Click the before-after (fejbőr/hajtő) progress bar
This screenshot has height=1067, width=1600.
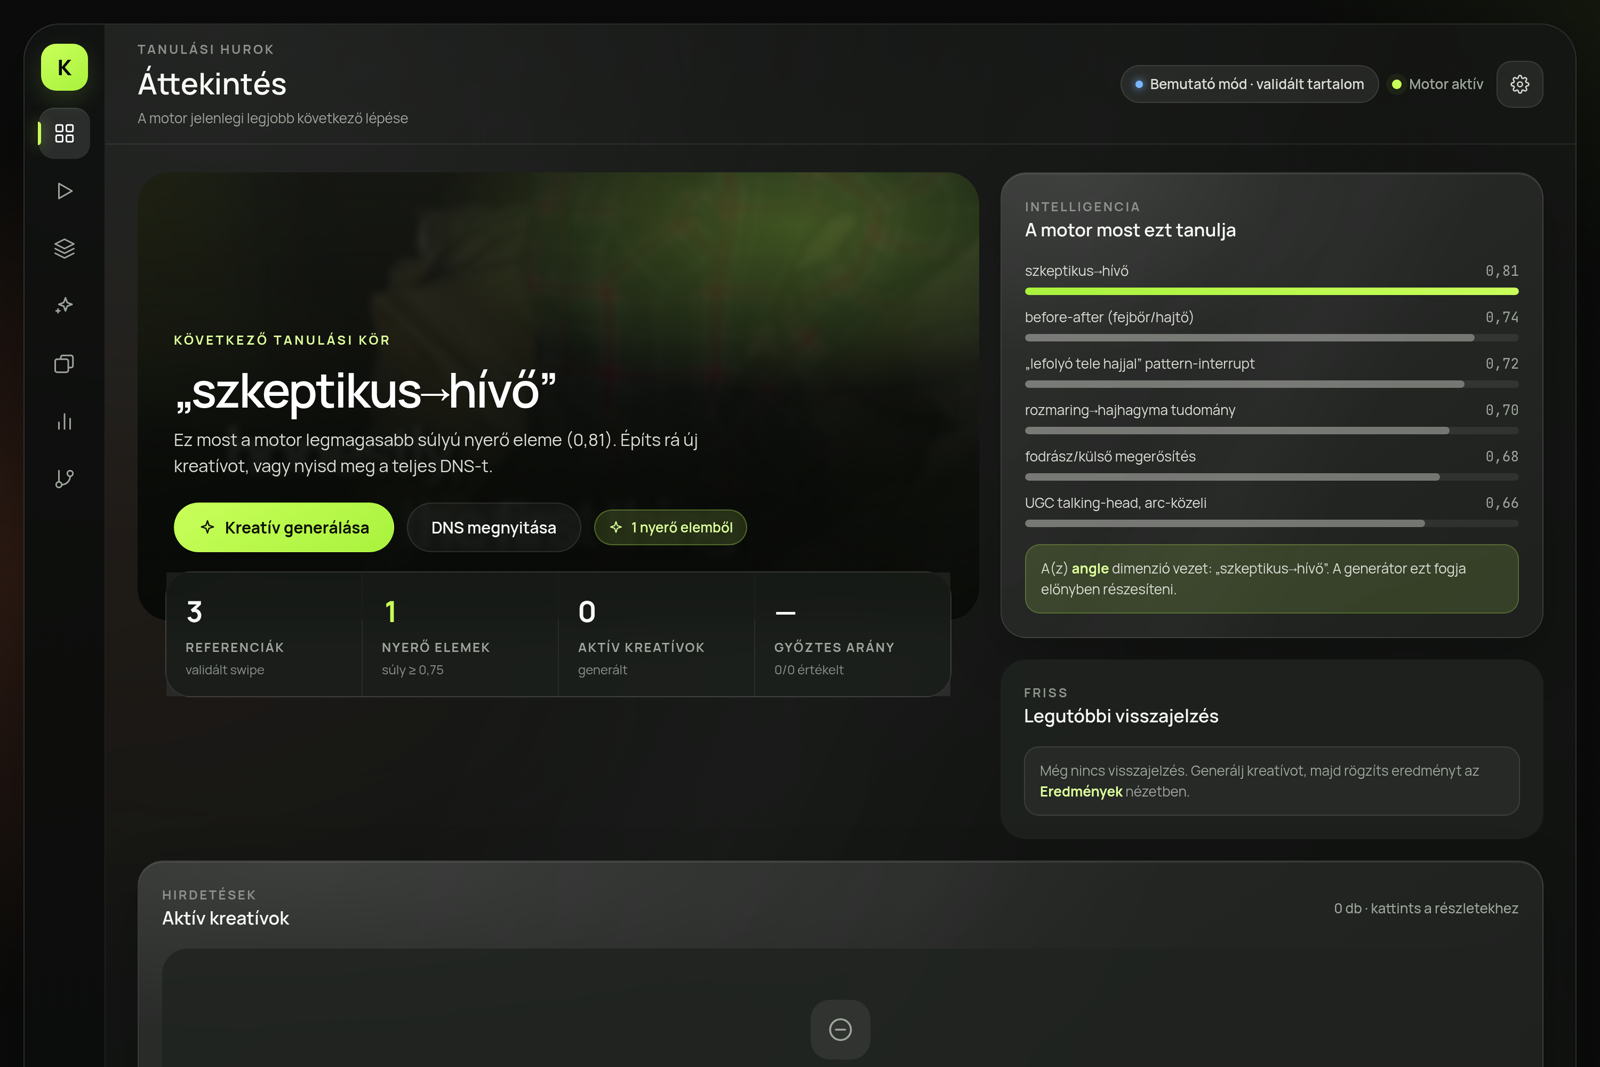tap(1272, 338)
